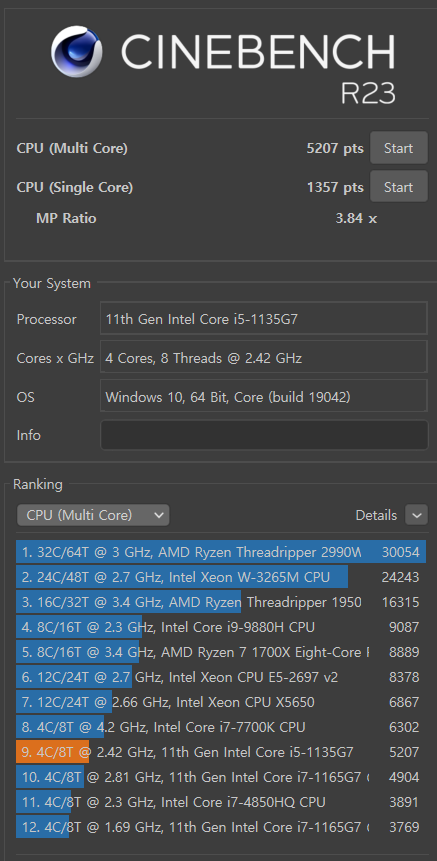Click the score 3769 in ranking
437x861 pixels.
point(404,827)
